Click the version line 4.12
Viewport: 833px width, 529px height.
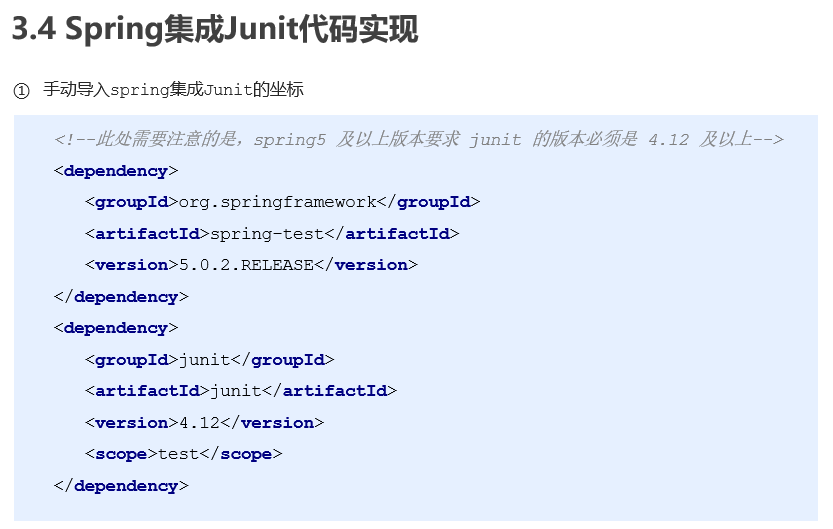pos(205,423)
